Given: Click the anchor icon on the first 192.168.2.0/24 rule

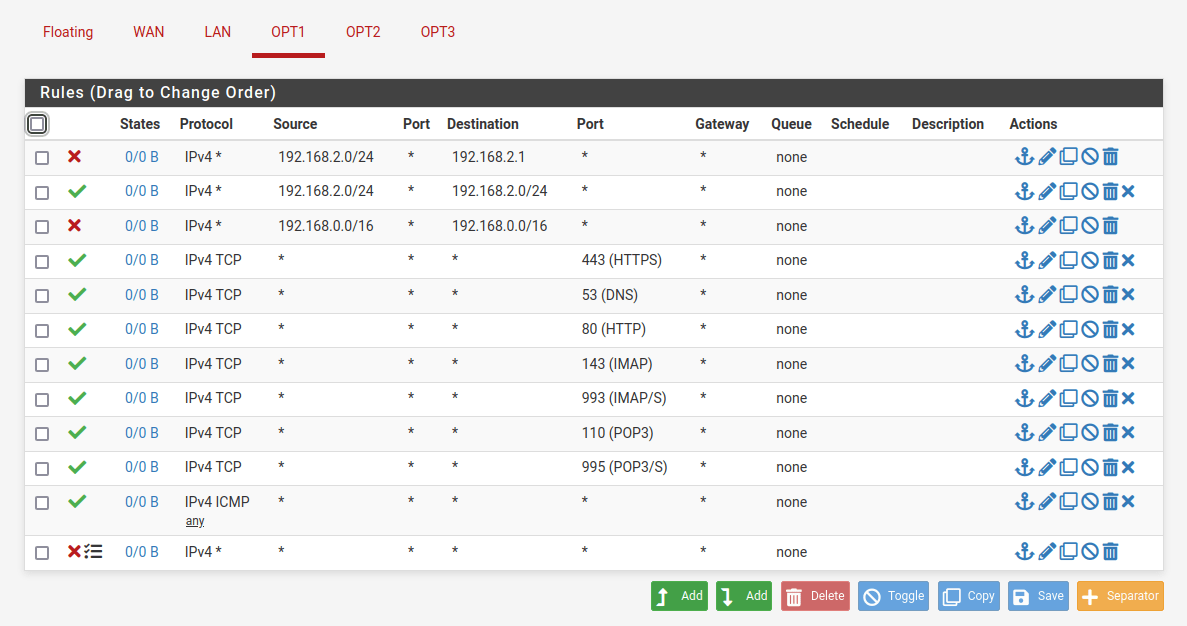Looking at the screenshot, I should pyautogui.click(x=1024, y=157).
